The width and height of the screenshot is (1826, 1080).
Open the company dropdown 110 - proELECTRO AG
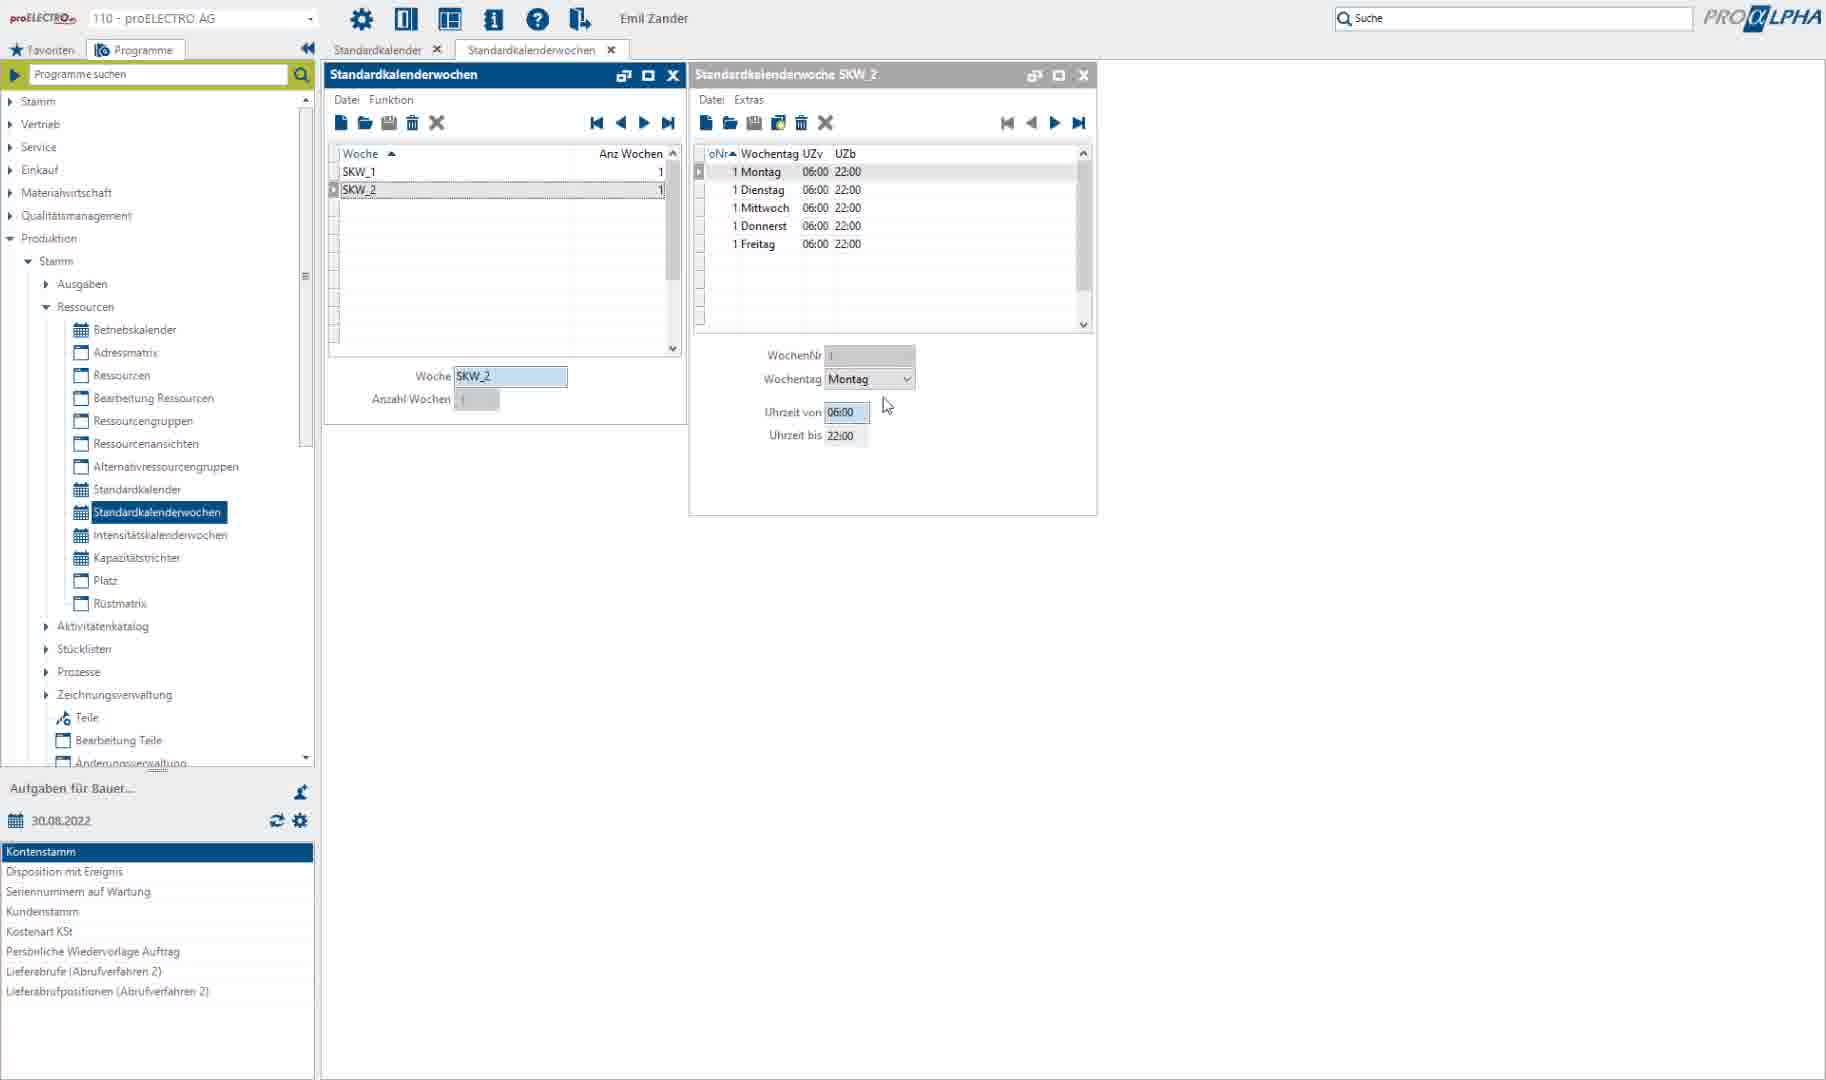310,19
